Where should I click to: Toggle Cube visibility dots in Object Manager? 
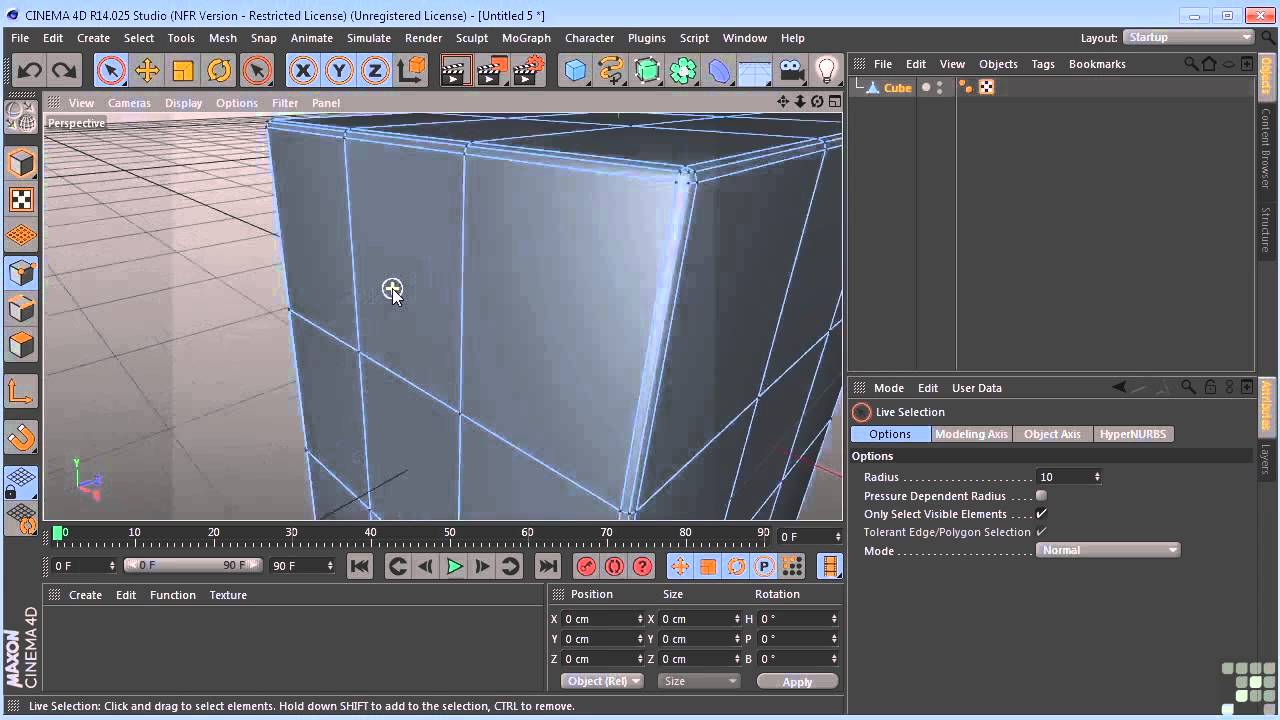[939, 87]
